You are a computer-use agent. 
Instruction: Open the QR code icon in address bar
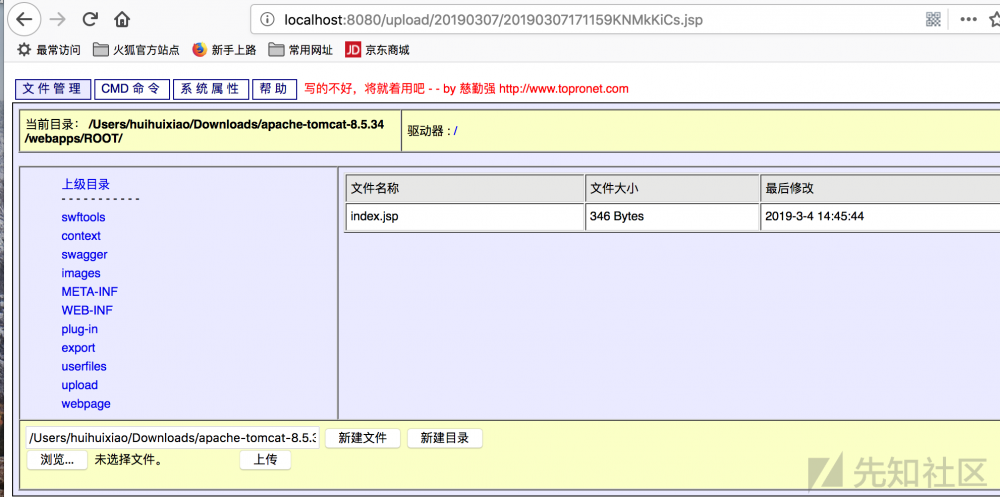point(934,19)
